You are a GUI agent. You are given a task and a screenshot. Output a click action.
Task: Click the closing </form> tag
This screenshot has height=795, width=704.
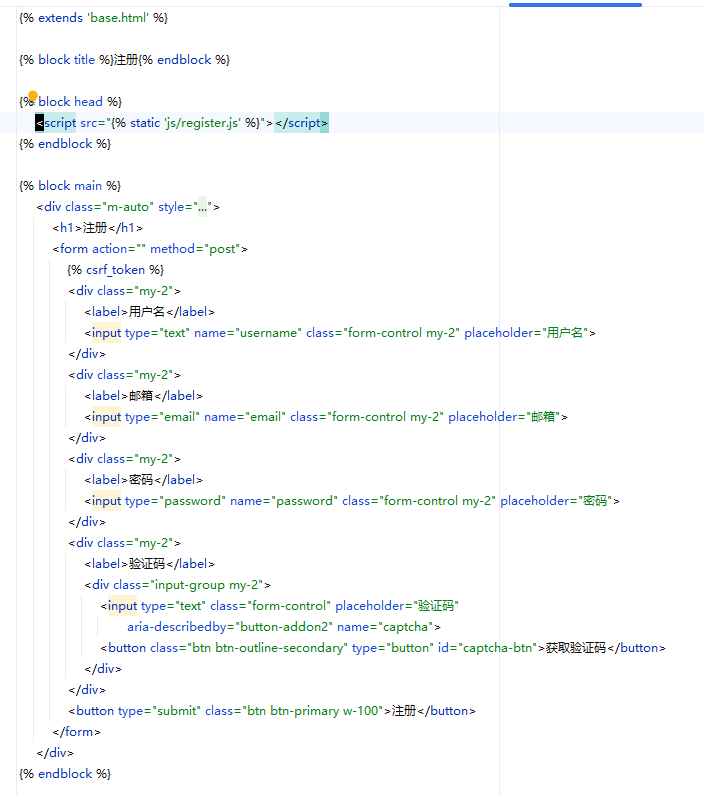pos(77,732)
